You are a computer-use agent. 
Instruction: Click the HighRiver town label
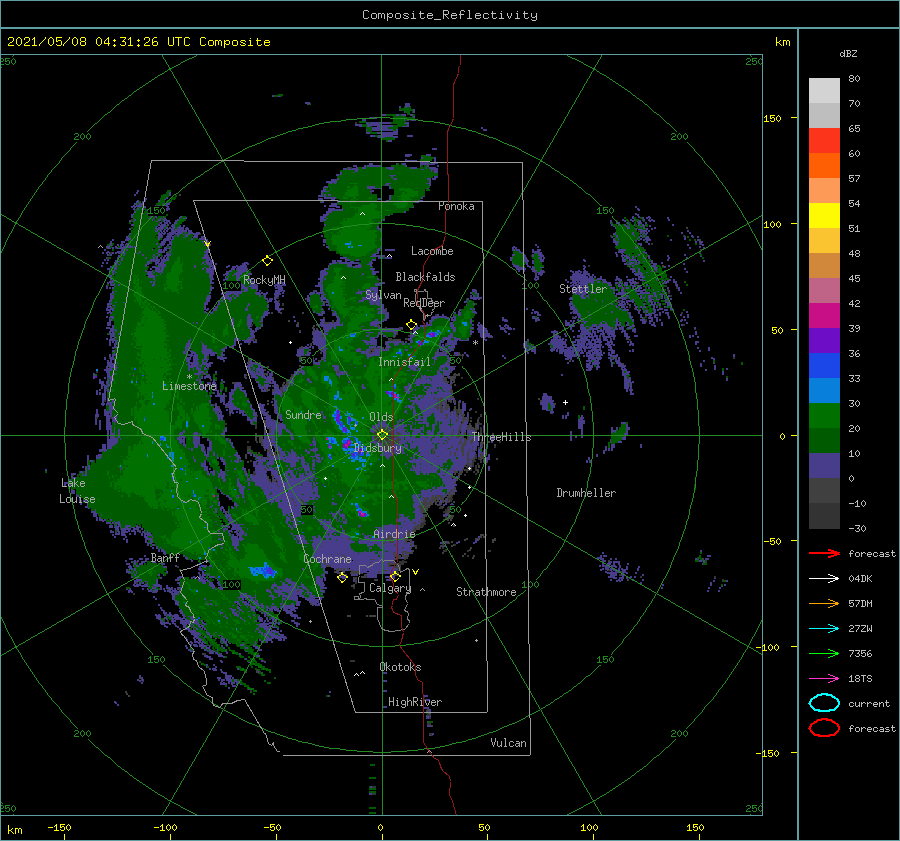(x=415, y=702)
